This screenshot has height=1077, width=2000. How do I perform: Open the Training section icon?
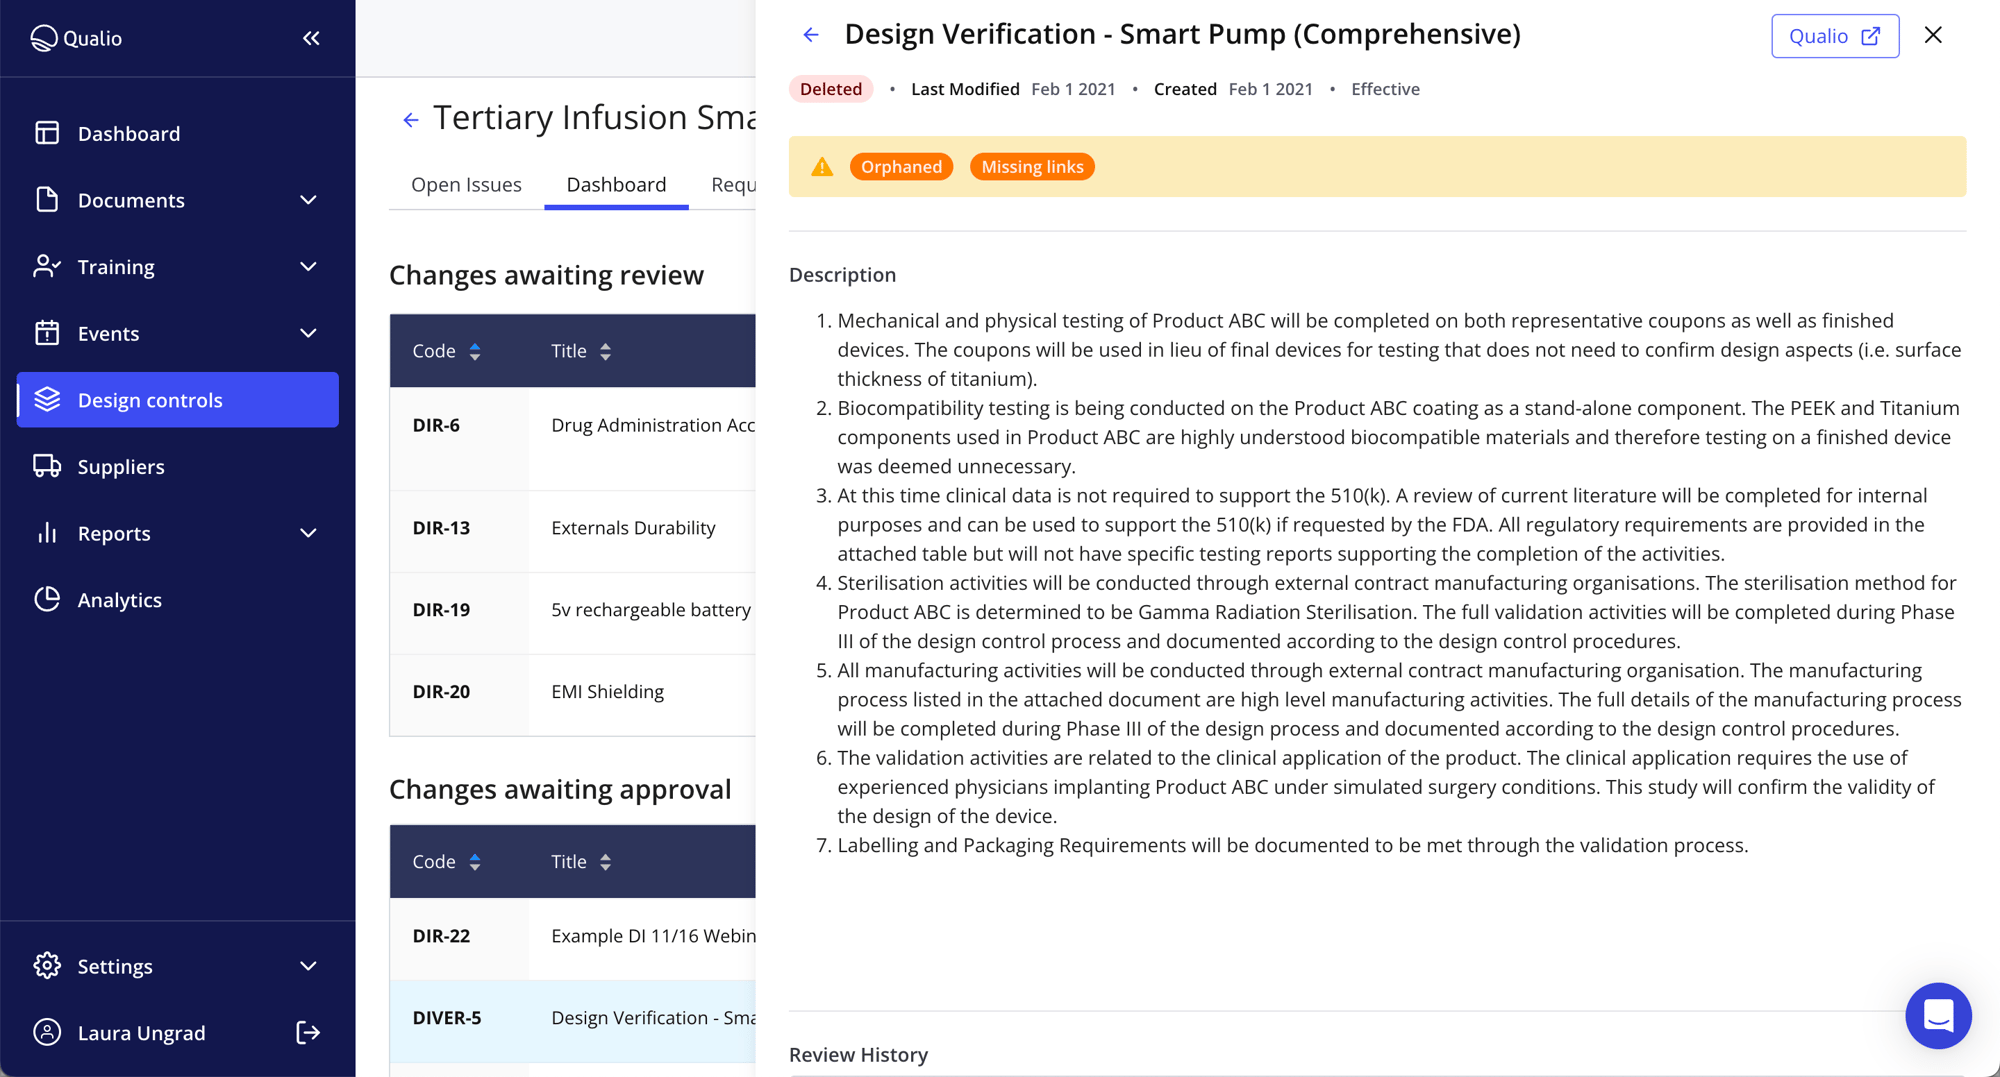click(x=47, y=266)
